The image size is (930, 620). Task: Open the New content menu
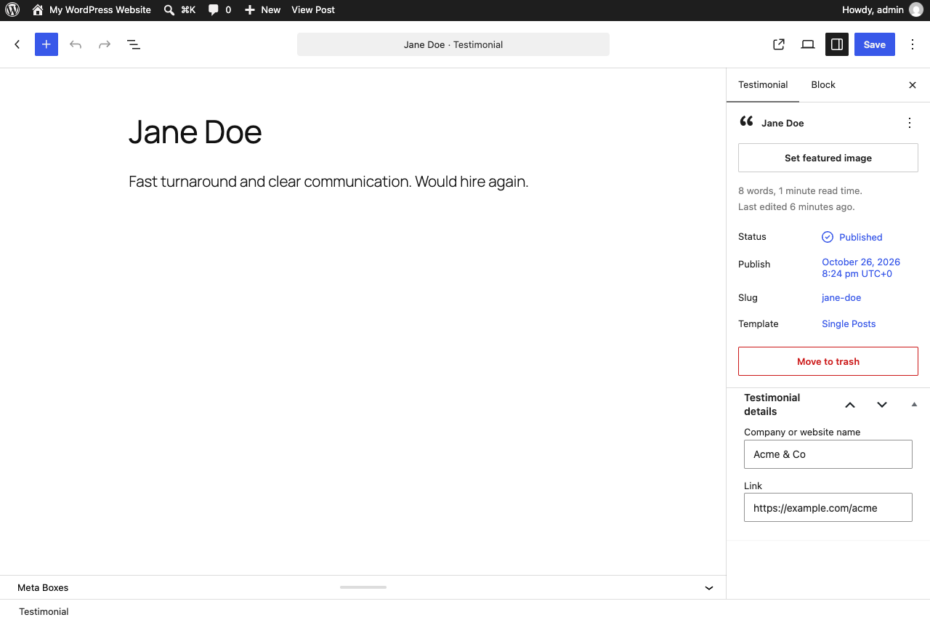(263, 9)
